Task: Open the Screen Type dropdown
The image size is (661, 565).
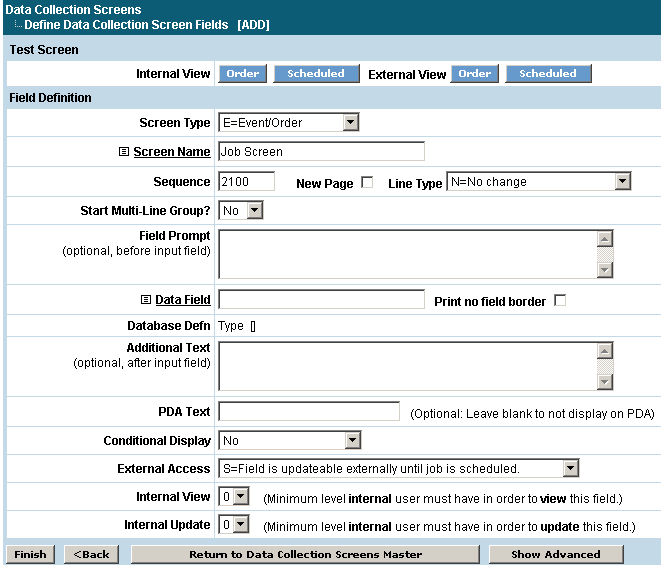Action: pos(289,123)
